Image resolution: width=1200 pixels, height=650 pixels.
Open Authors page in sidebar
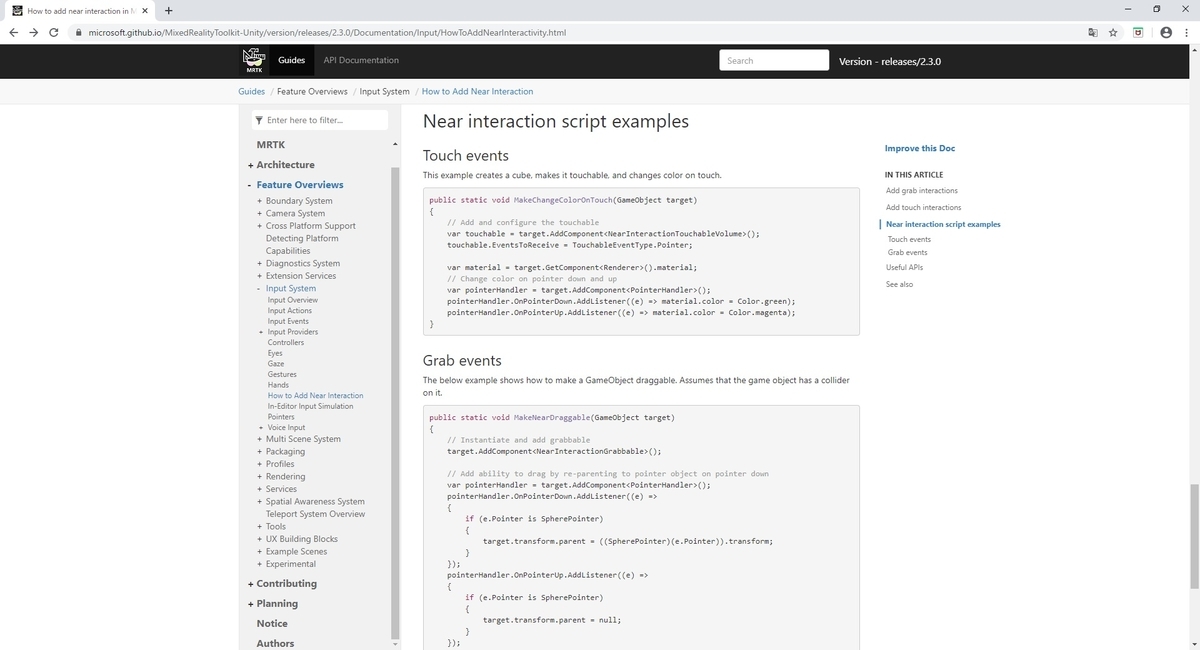point(276,643)
